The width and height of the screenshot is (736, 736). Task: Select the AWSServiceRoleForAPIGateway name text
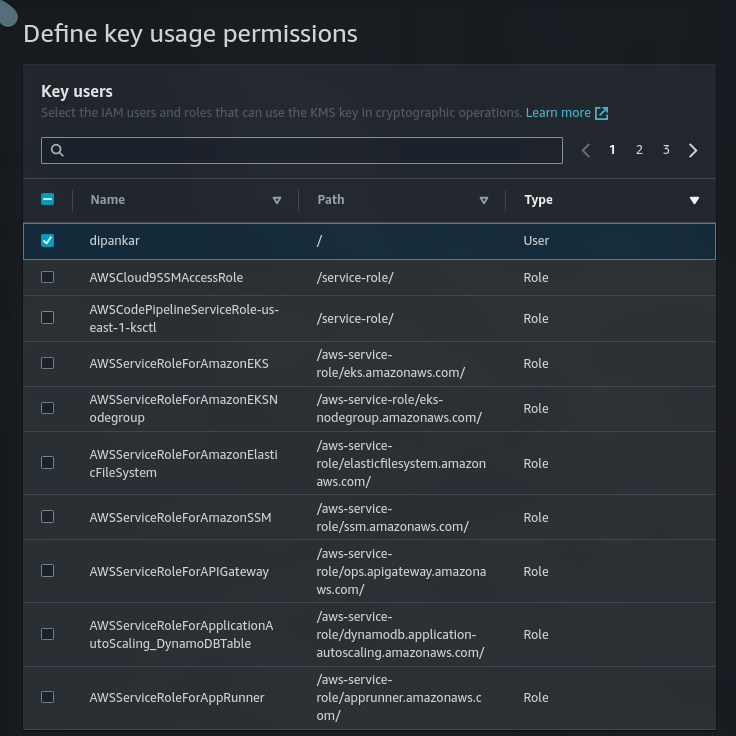pos(179,571)
